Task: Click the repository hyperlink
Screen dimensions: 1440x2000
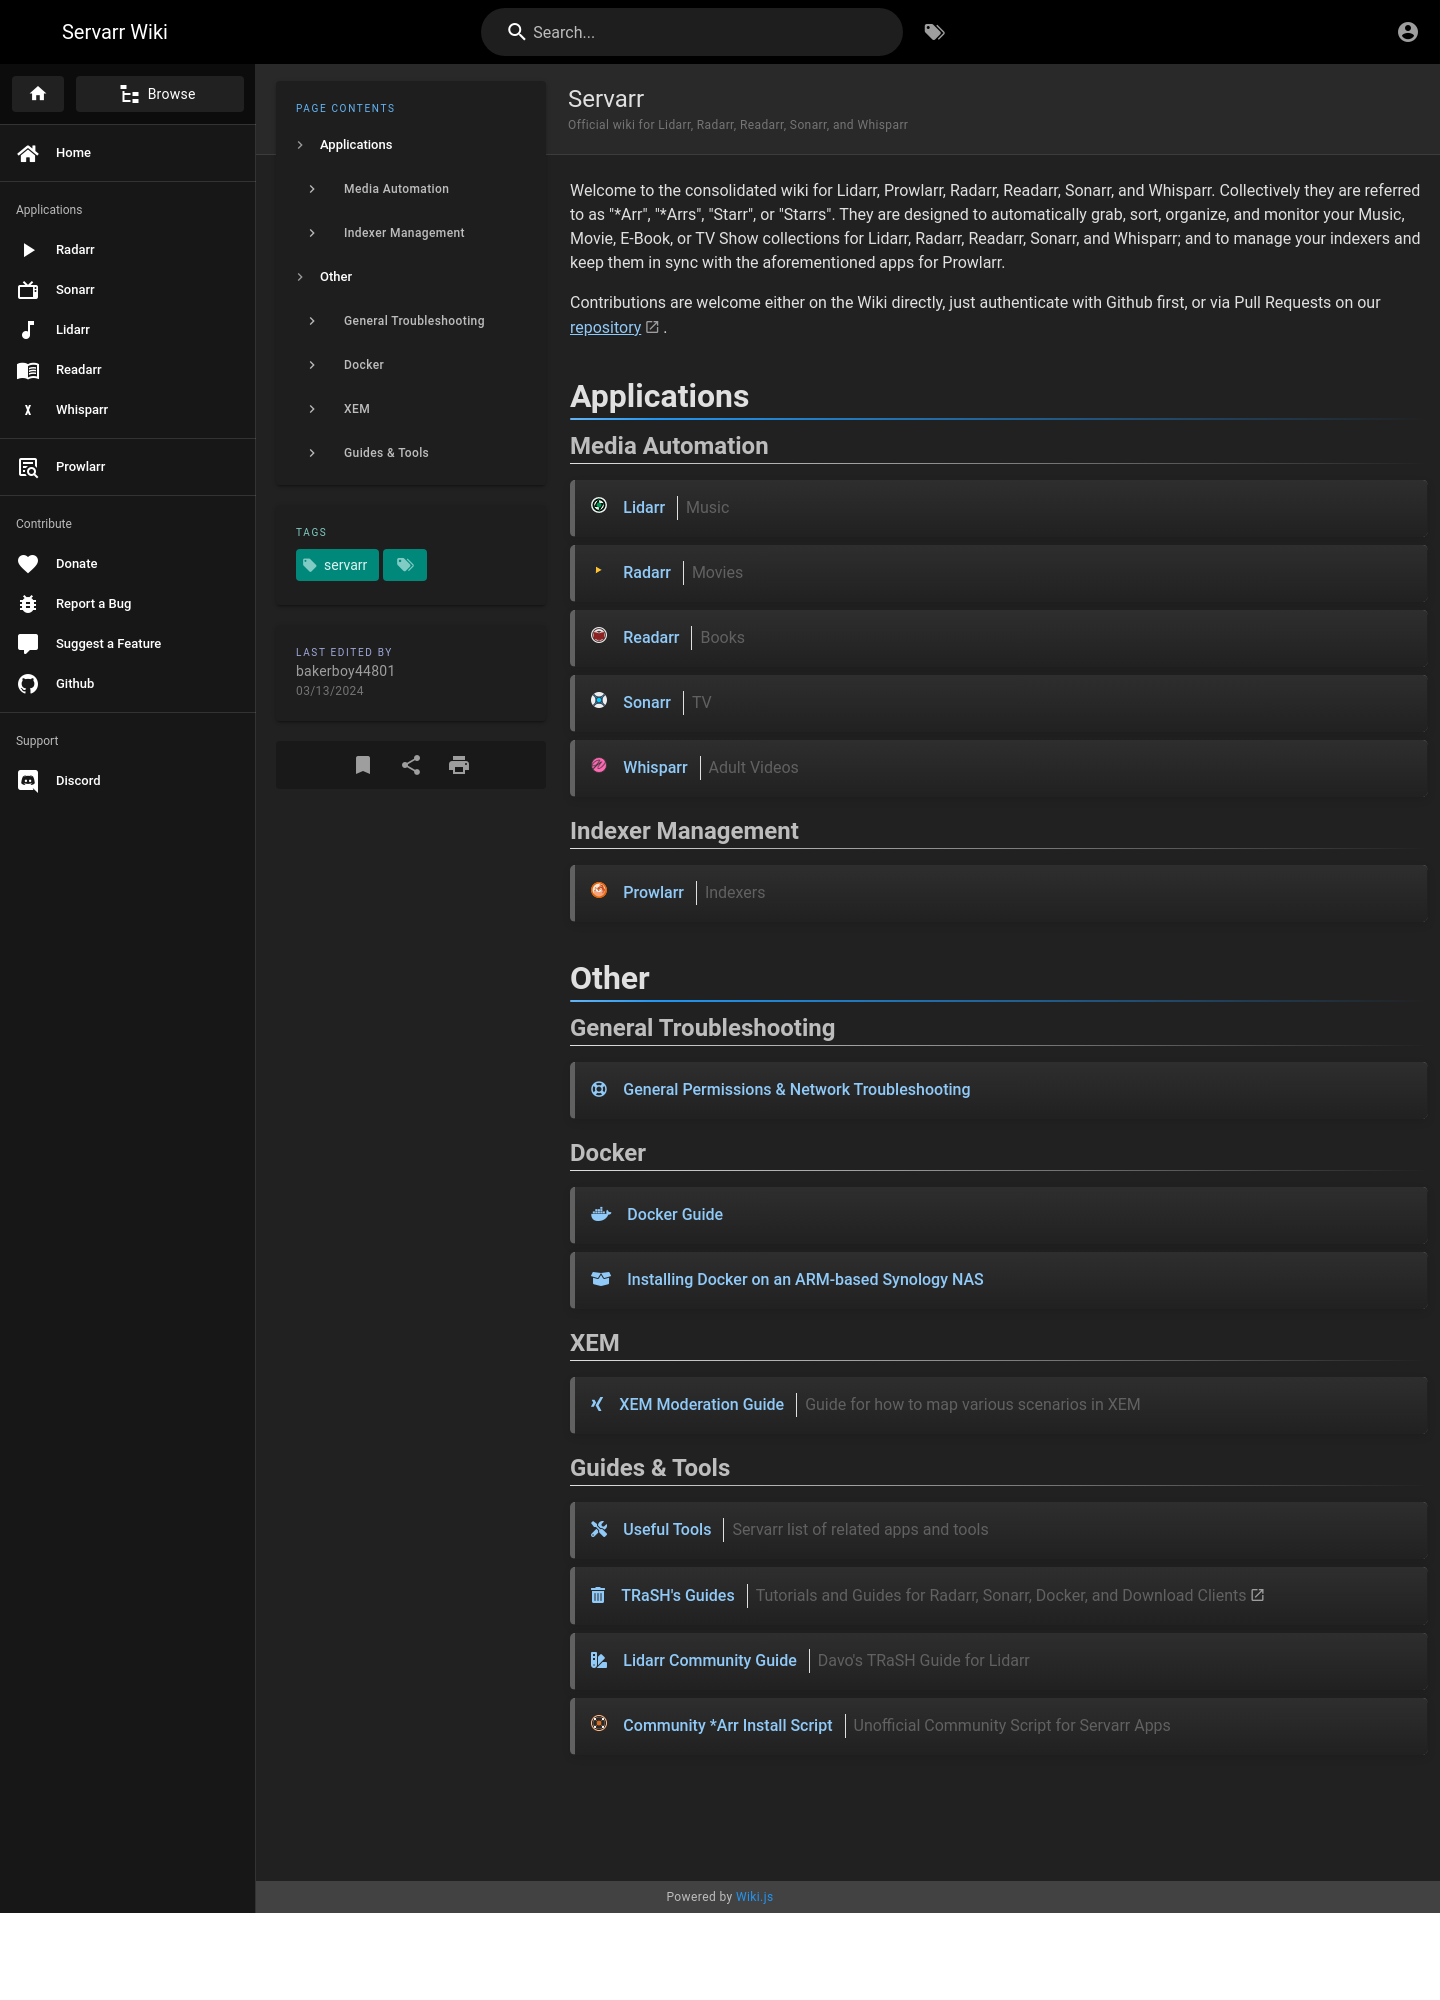Action: (x=605, y=327)
